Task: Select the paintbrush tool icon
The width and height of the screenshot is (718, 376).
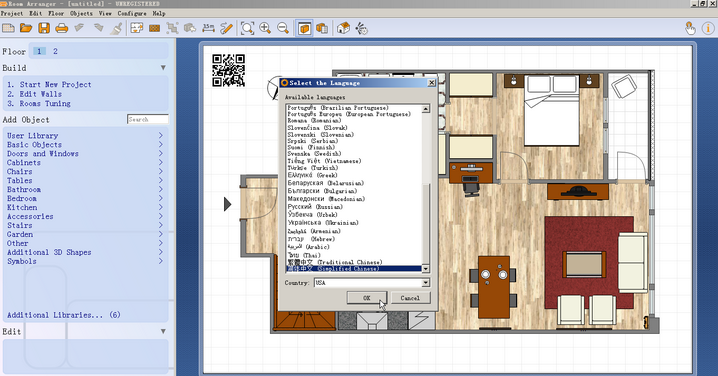Action: tap(117, 28)
